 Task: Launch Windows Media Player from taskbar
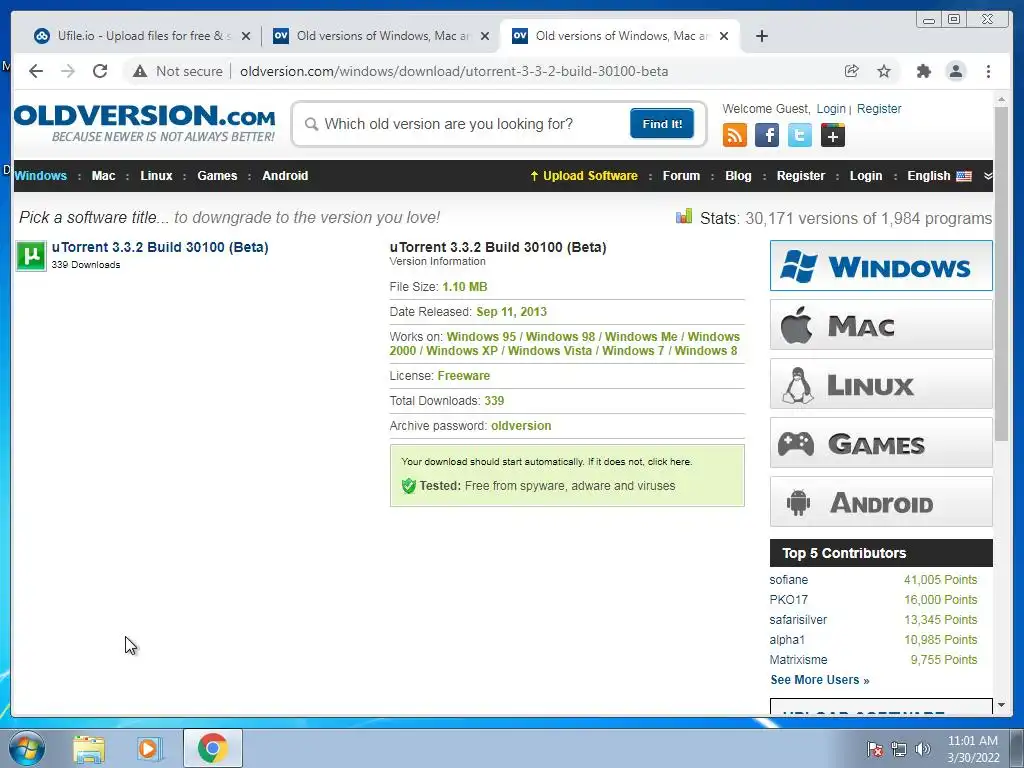coord(150,748)
